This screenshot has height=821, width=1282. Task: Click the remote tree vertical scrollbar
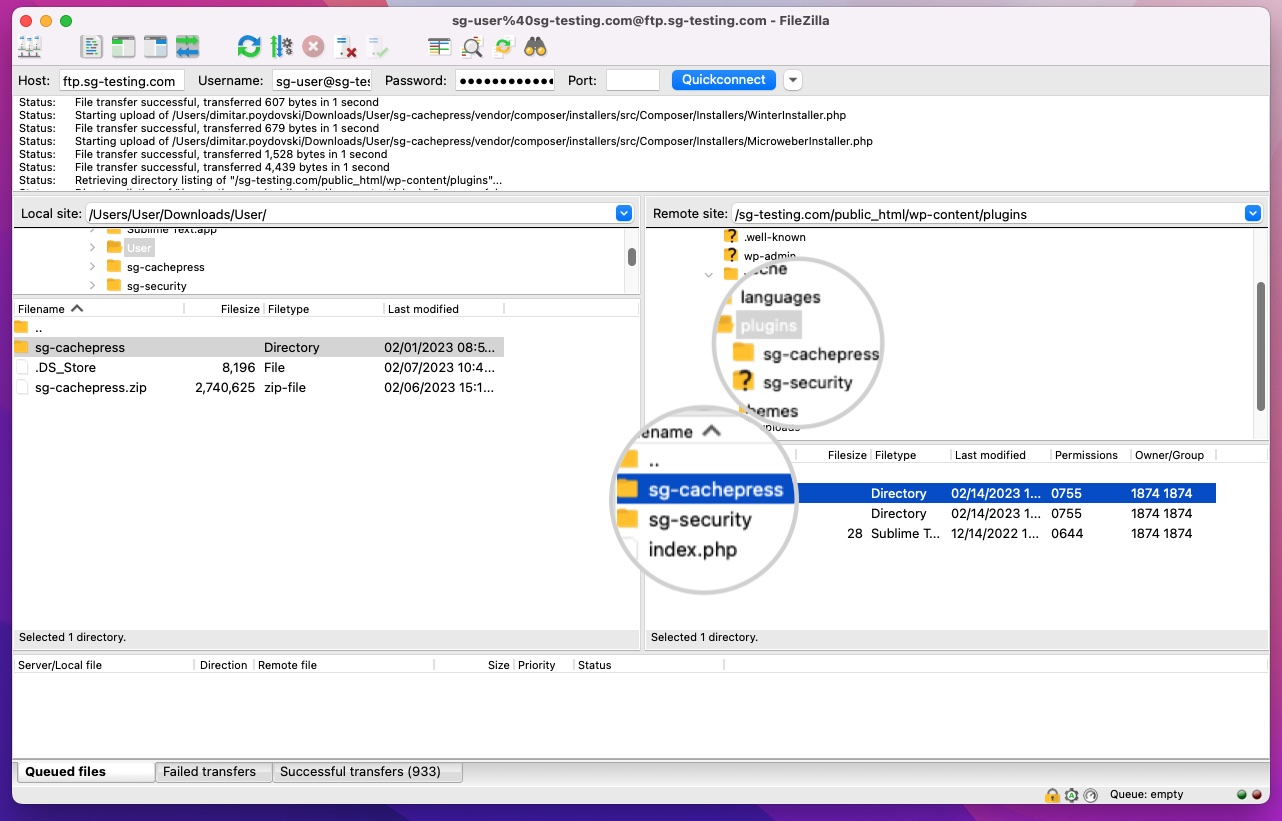(x=1259, y=345)
